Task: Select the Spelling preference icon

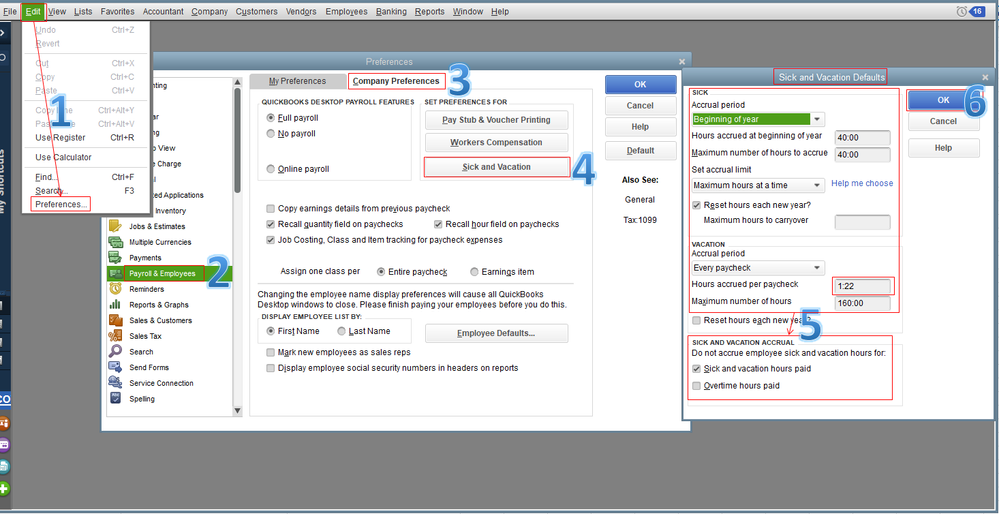Action: pos(115,399)
